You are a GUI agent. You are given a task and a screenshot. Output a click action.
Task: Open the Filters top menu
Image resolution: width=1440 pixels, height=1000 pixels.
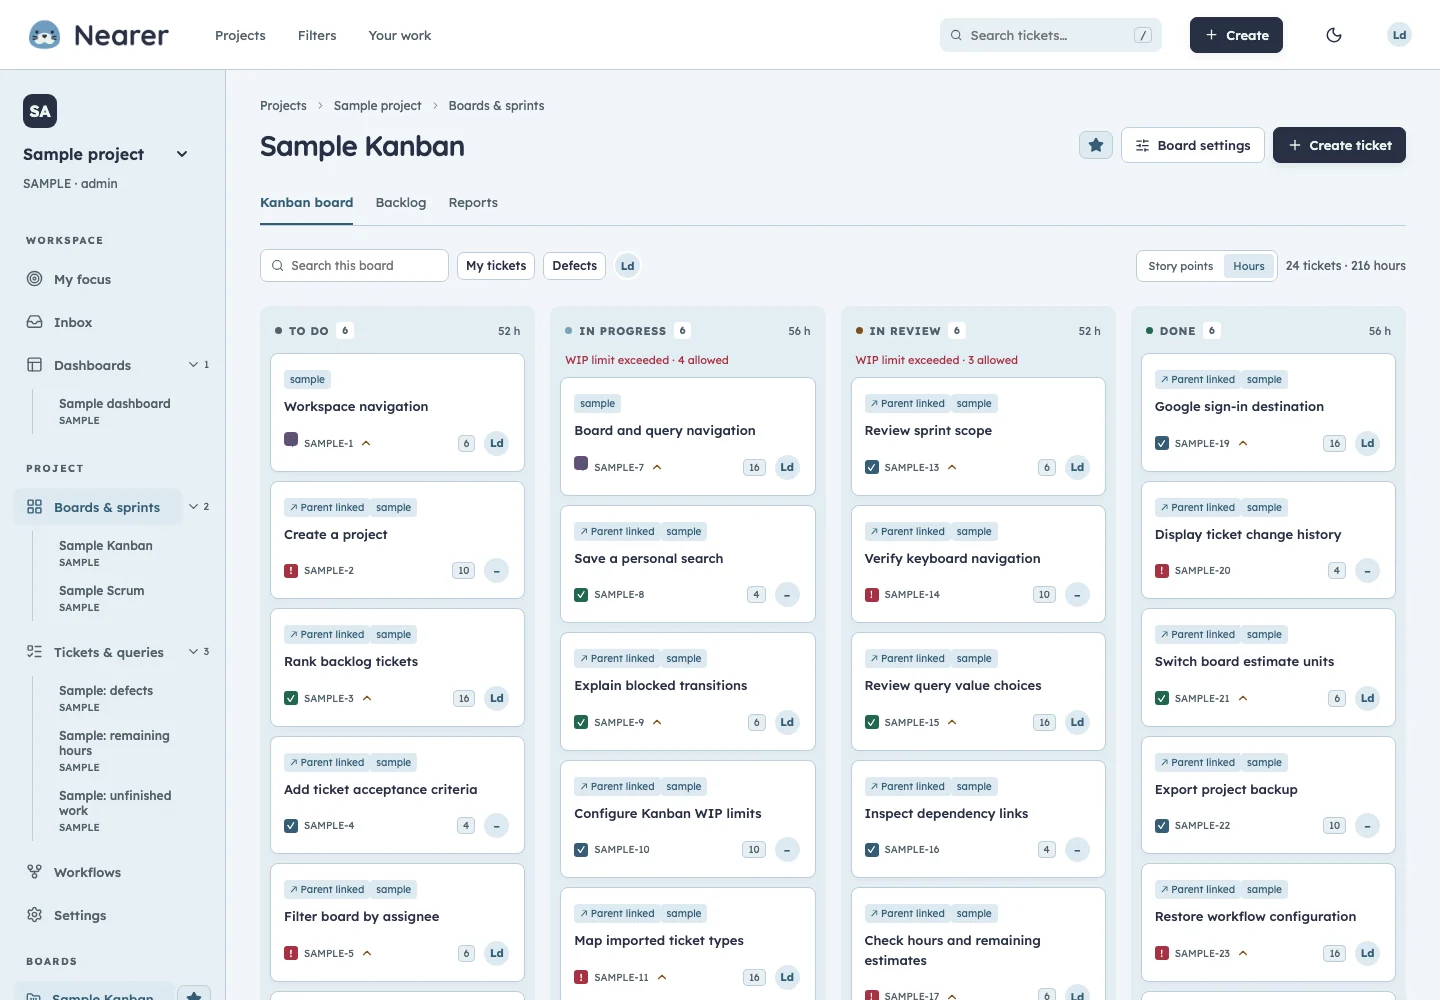click(x=317, y=35)
